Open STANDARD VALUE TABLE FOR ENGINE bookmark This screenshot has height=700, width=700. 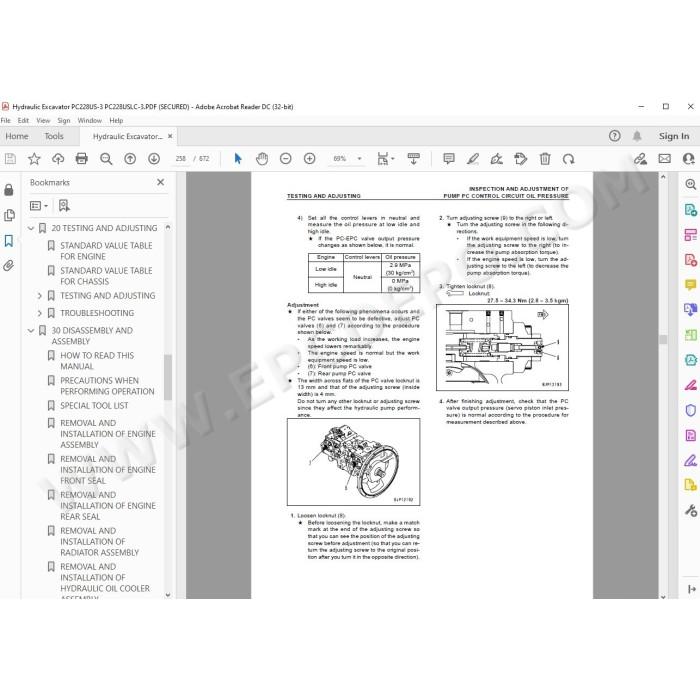pos(106,251)
